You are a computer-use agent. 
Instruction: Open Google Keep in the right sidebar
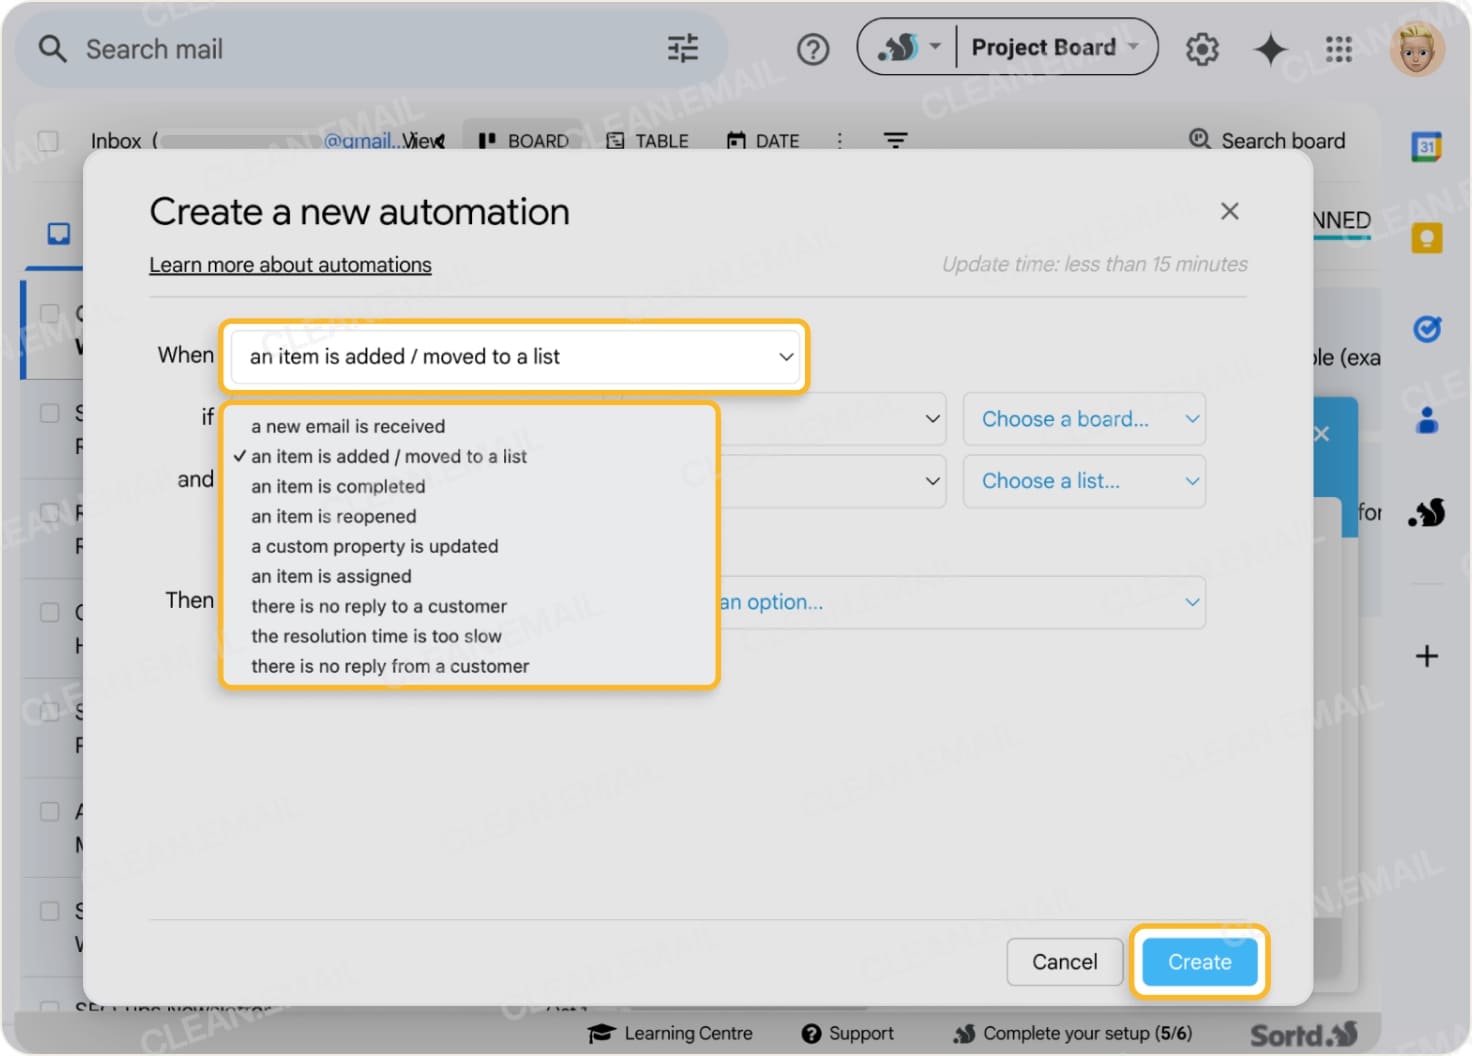[x=1427, y=237]
